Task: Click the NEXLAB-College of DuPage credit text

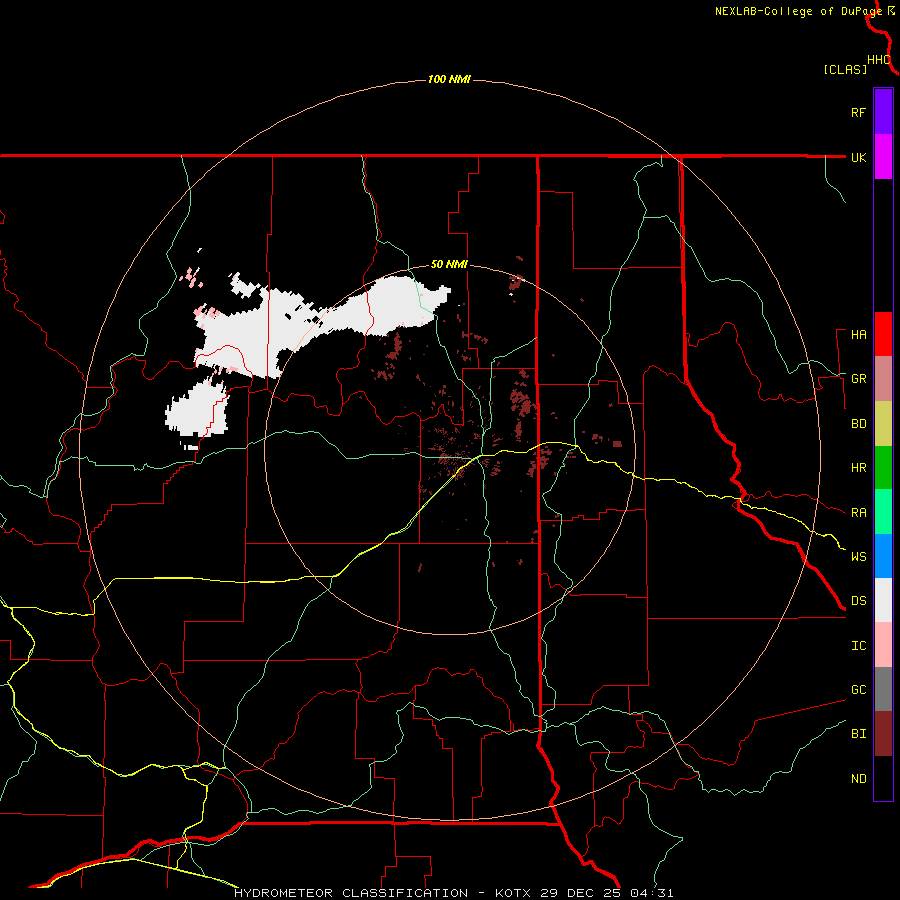Action: click(x=798, y=11)
